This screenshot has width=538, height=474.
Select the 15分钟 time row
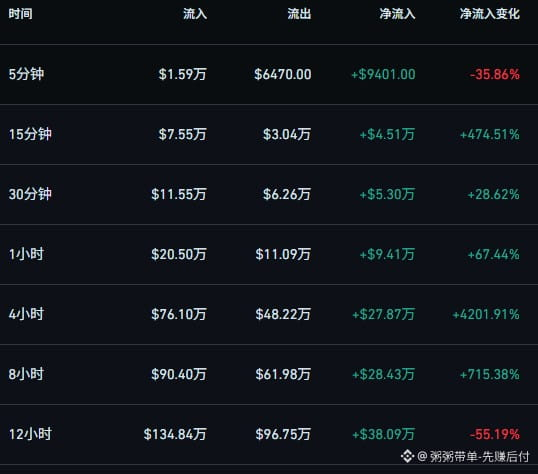pyautogui.click(x=269, y=134)
